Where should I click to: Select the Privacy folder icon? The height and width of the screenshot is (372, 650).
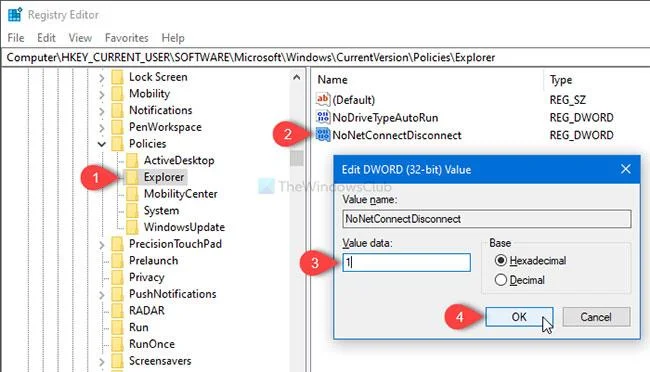pyautogui.click(x=118, y=277)
